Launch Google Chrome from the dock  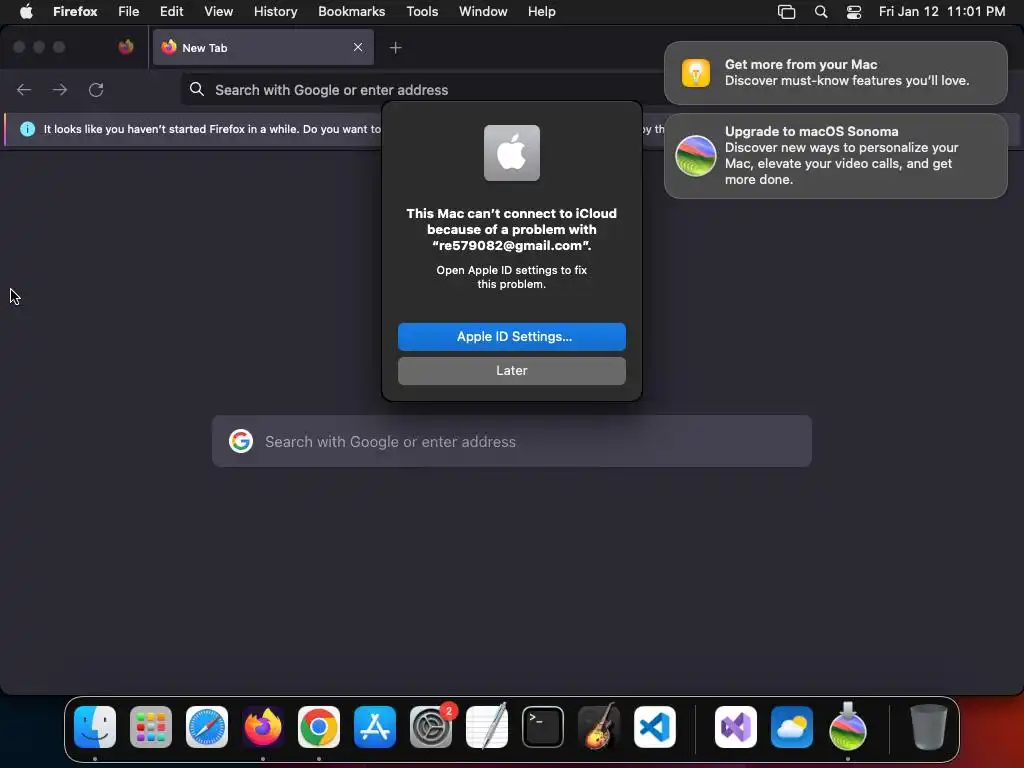pos(319,727)
